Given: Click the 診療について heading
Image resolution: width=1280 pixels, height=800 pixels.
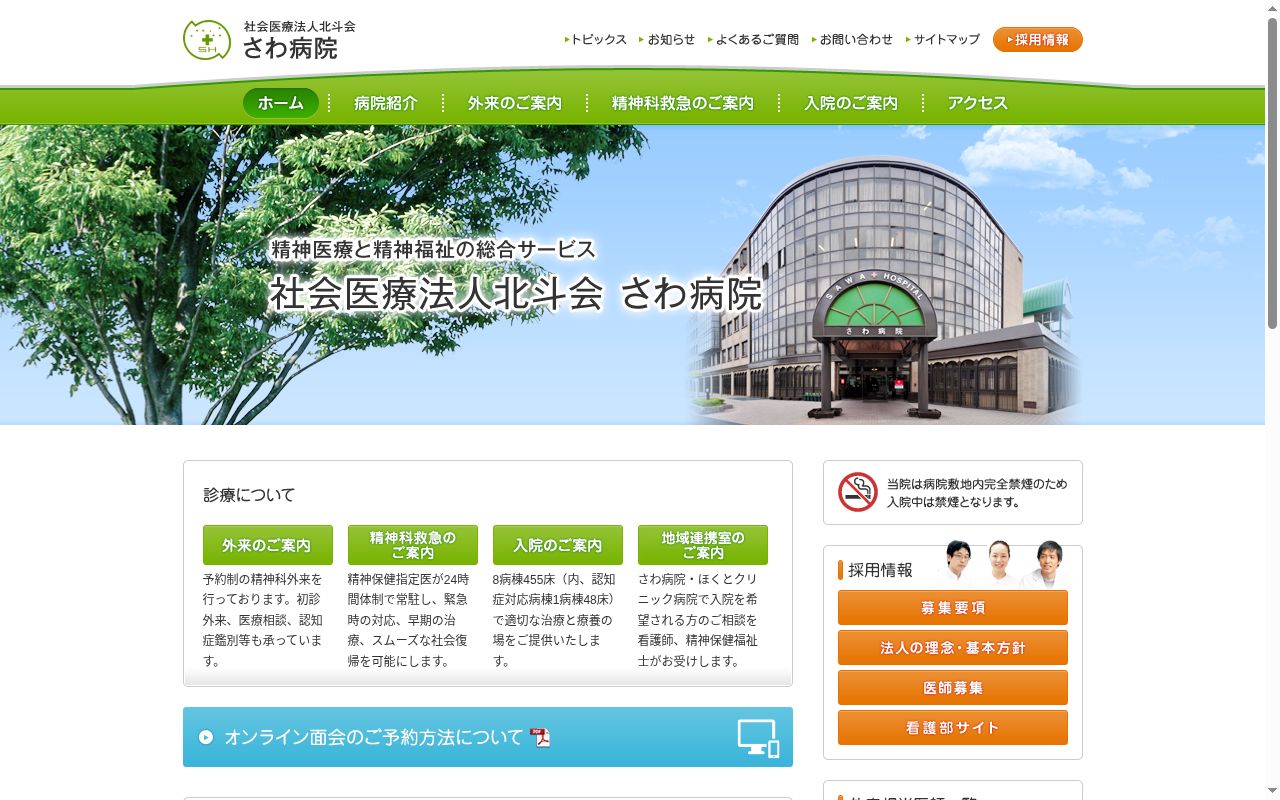Looking at the screenshot, I should 249,495.
